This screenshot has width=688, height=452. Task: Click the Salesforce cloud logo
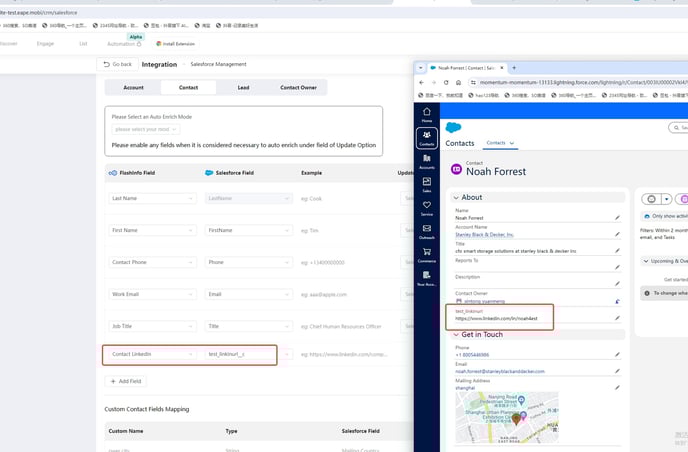453,127
